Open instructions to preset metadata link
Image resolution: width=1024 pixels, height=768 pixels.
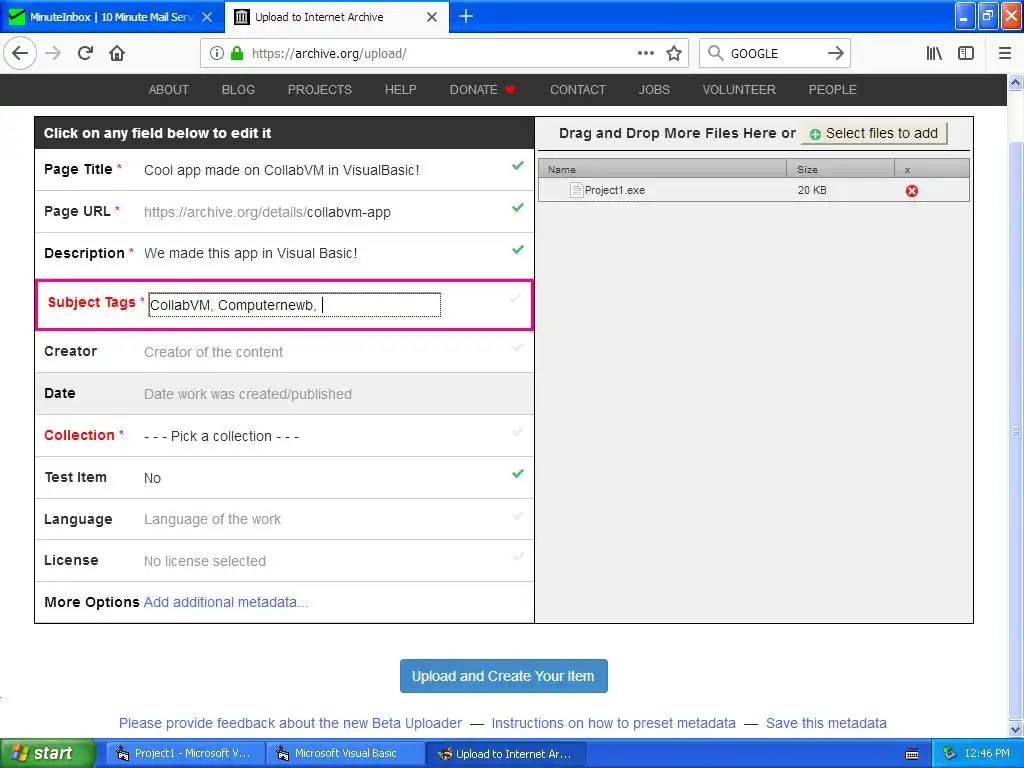[x=613, y=724]
